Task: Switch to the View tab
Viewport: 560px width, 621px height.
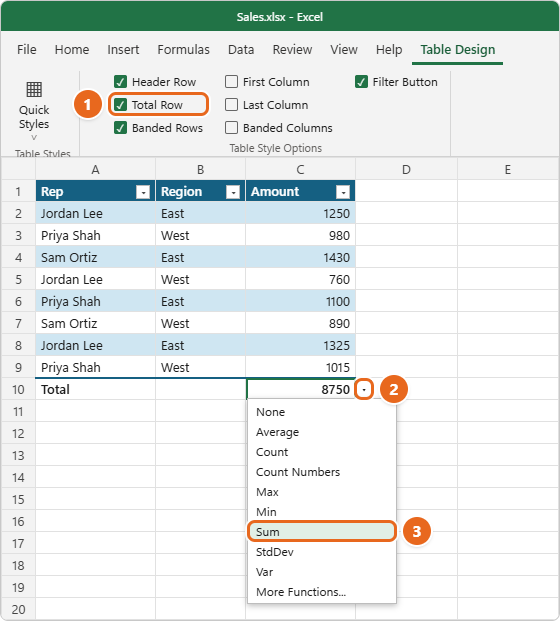Action: pyautogui.click(x=344, y=50)
